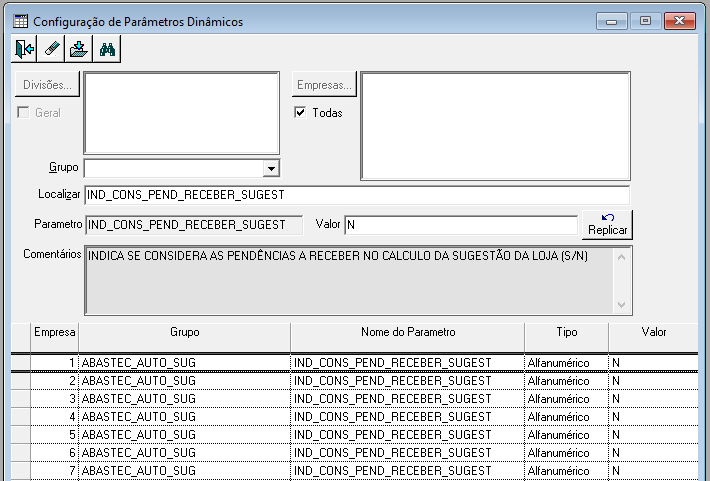Viewport: 710px width, 481px height.
Task: Toggle the Todas checkbox
Action: pos(300,112)
